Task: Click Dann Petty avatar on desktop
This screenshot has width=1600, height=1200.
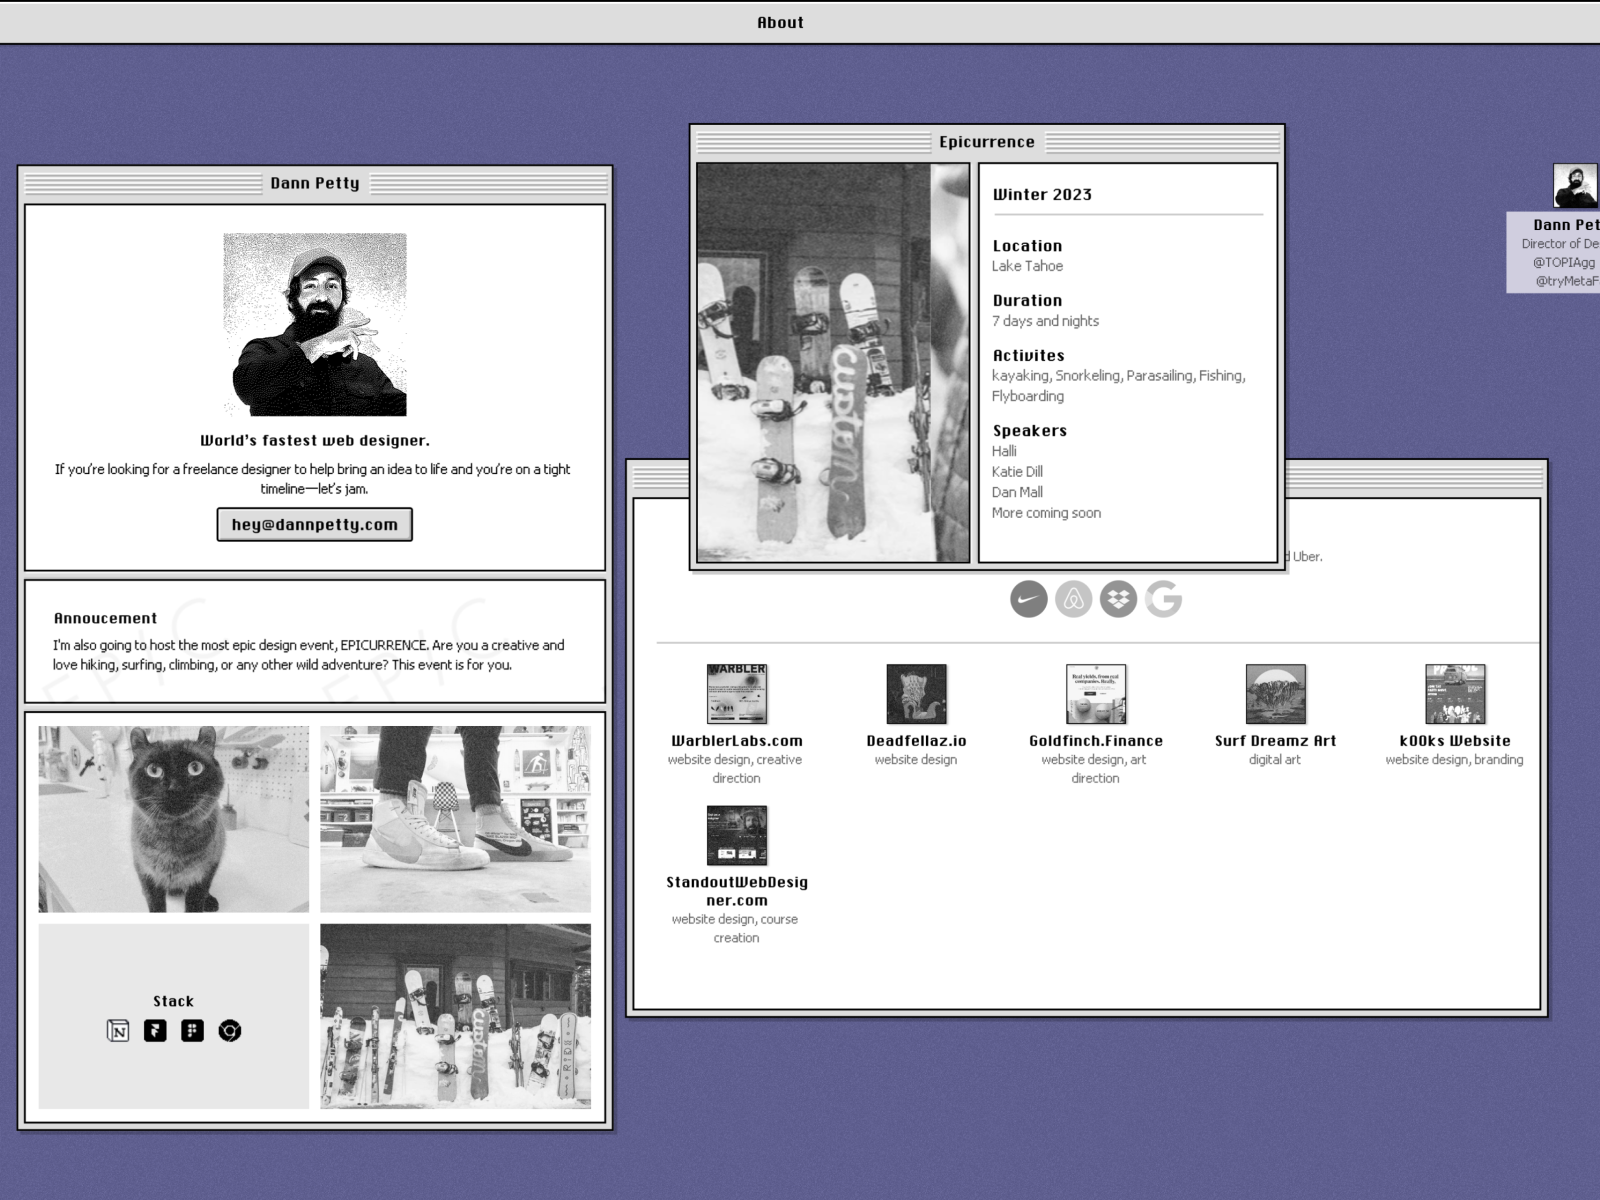Action: pos(1575,187)
